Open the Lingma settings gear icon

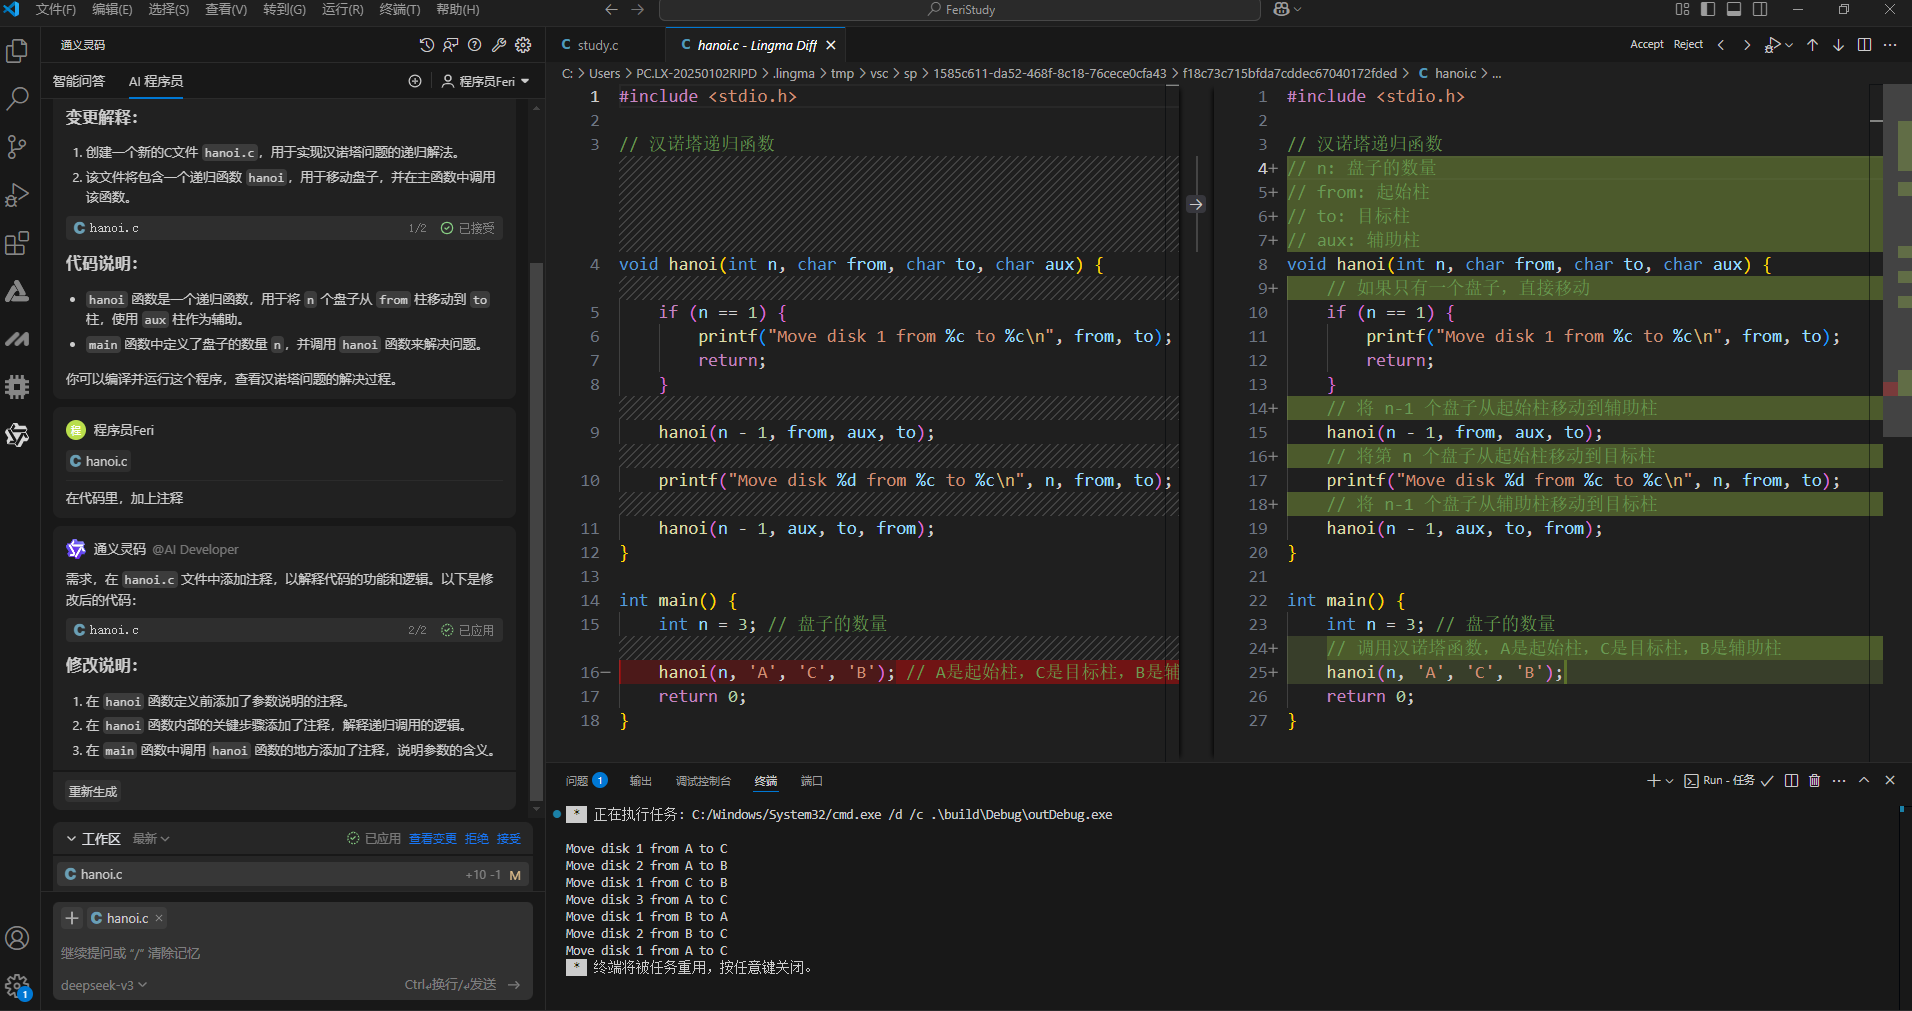523,45
